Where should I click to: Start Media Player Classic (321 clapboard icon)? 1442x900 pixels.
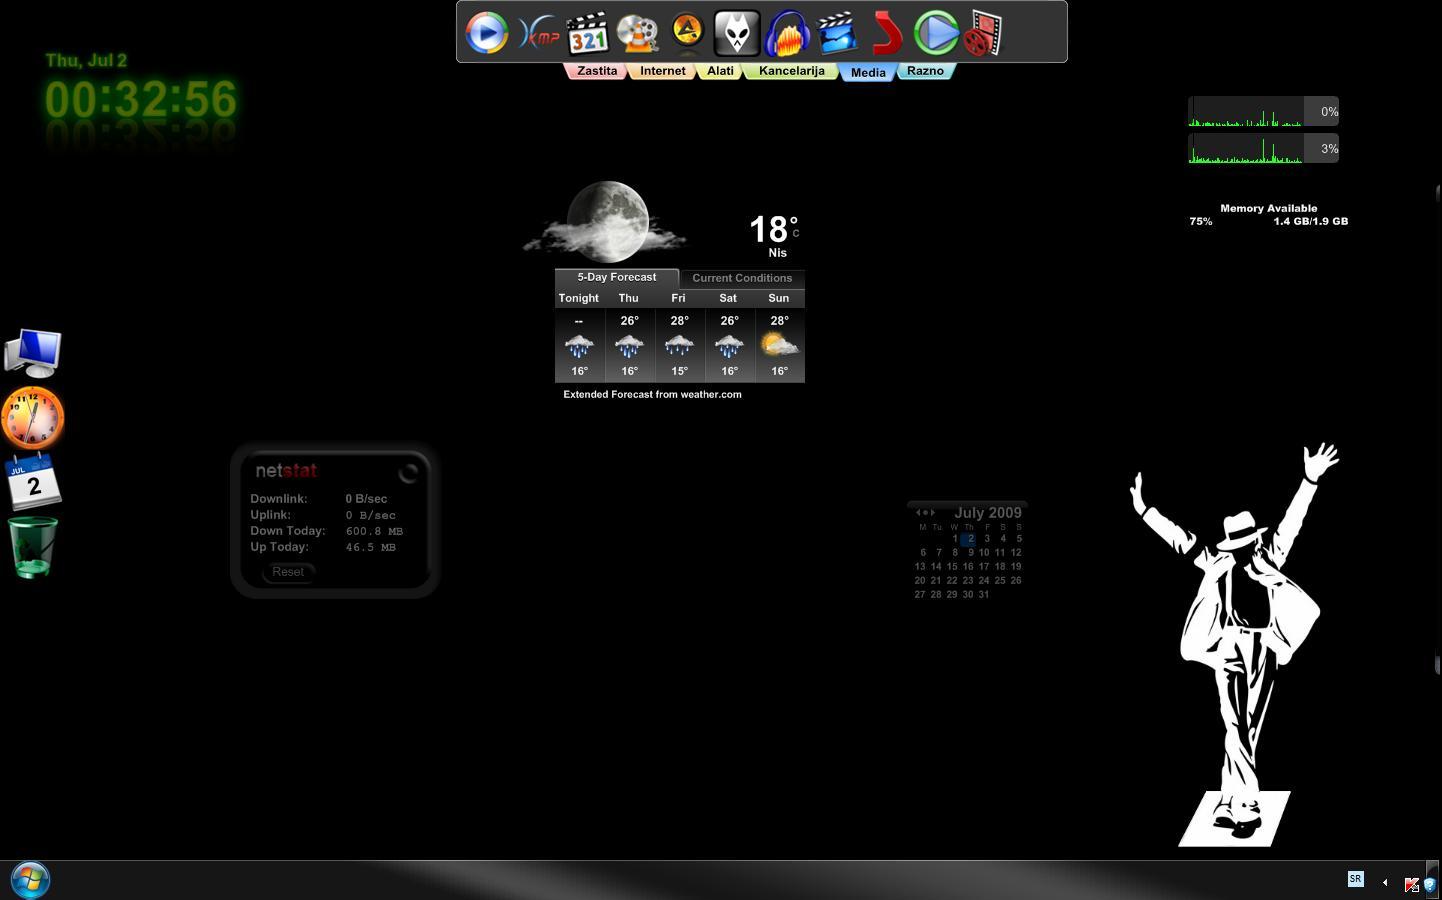pyautogui.click(x=588, y=33)
